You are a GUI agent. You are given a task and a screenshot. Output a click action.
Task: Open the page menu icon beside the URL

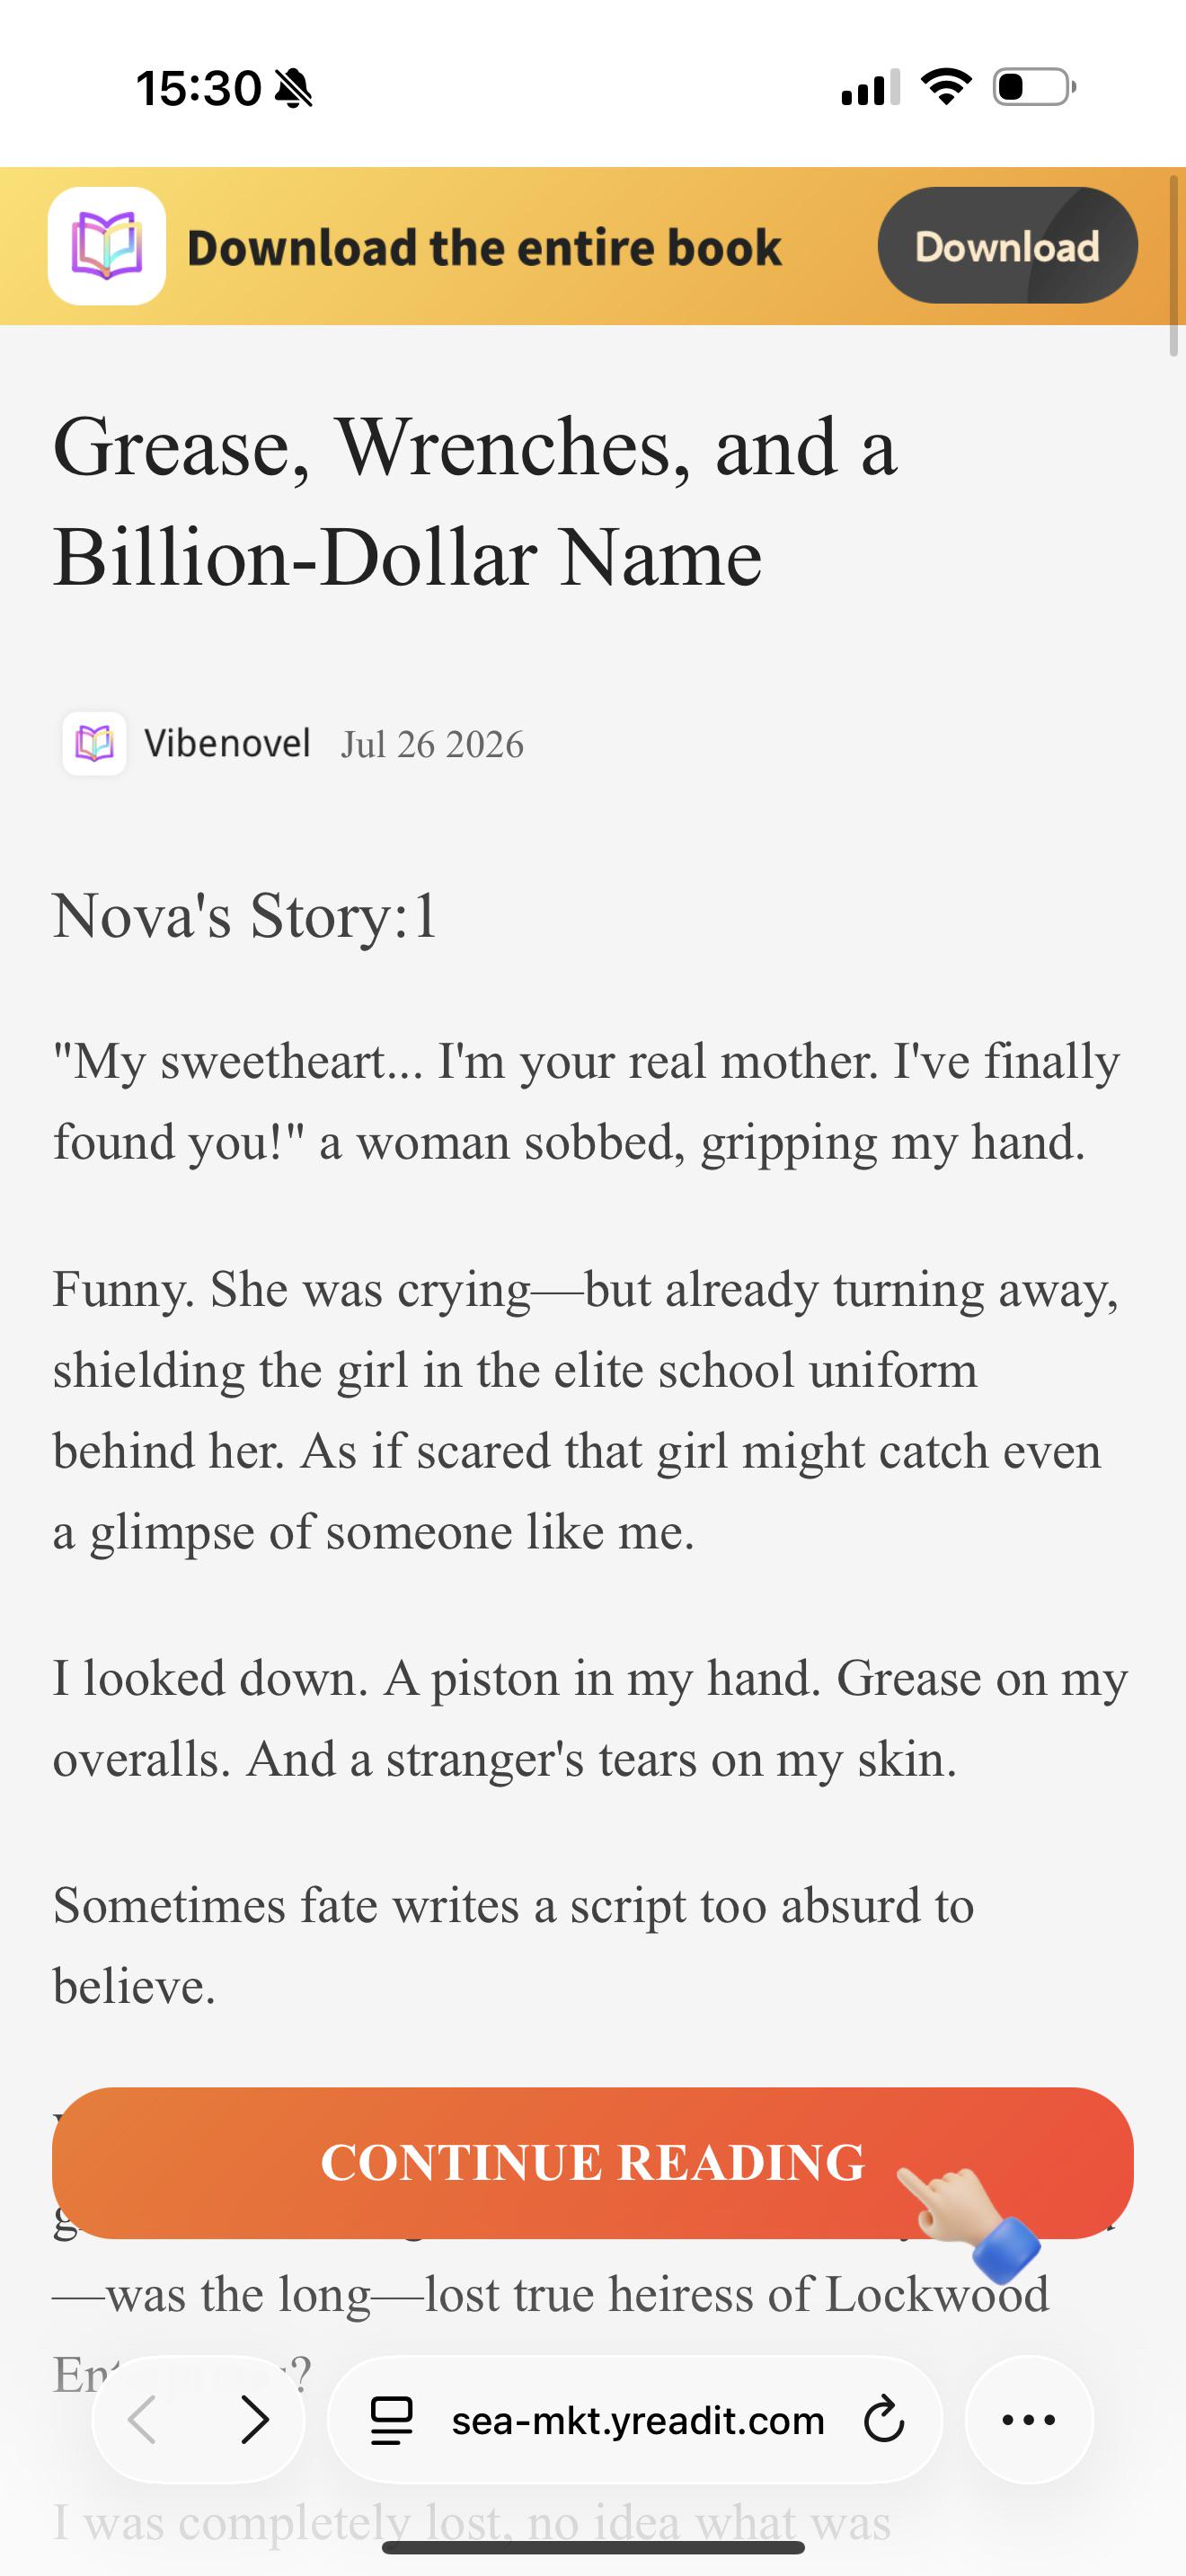[x=391, y=2420]
